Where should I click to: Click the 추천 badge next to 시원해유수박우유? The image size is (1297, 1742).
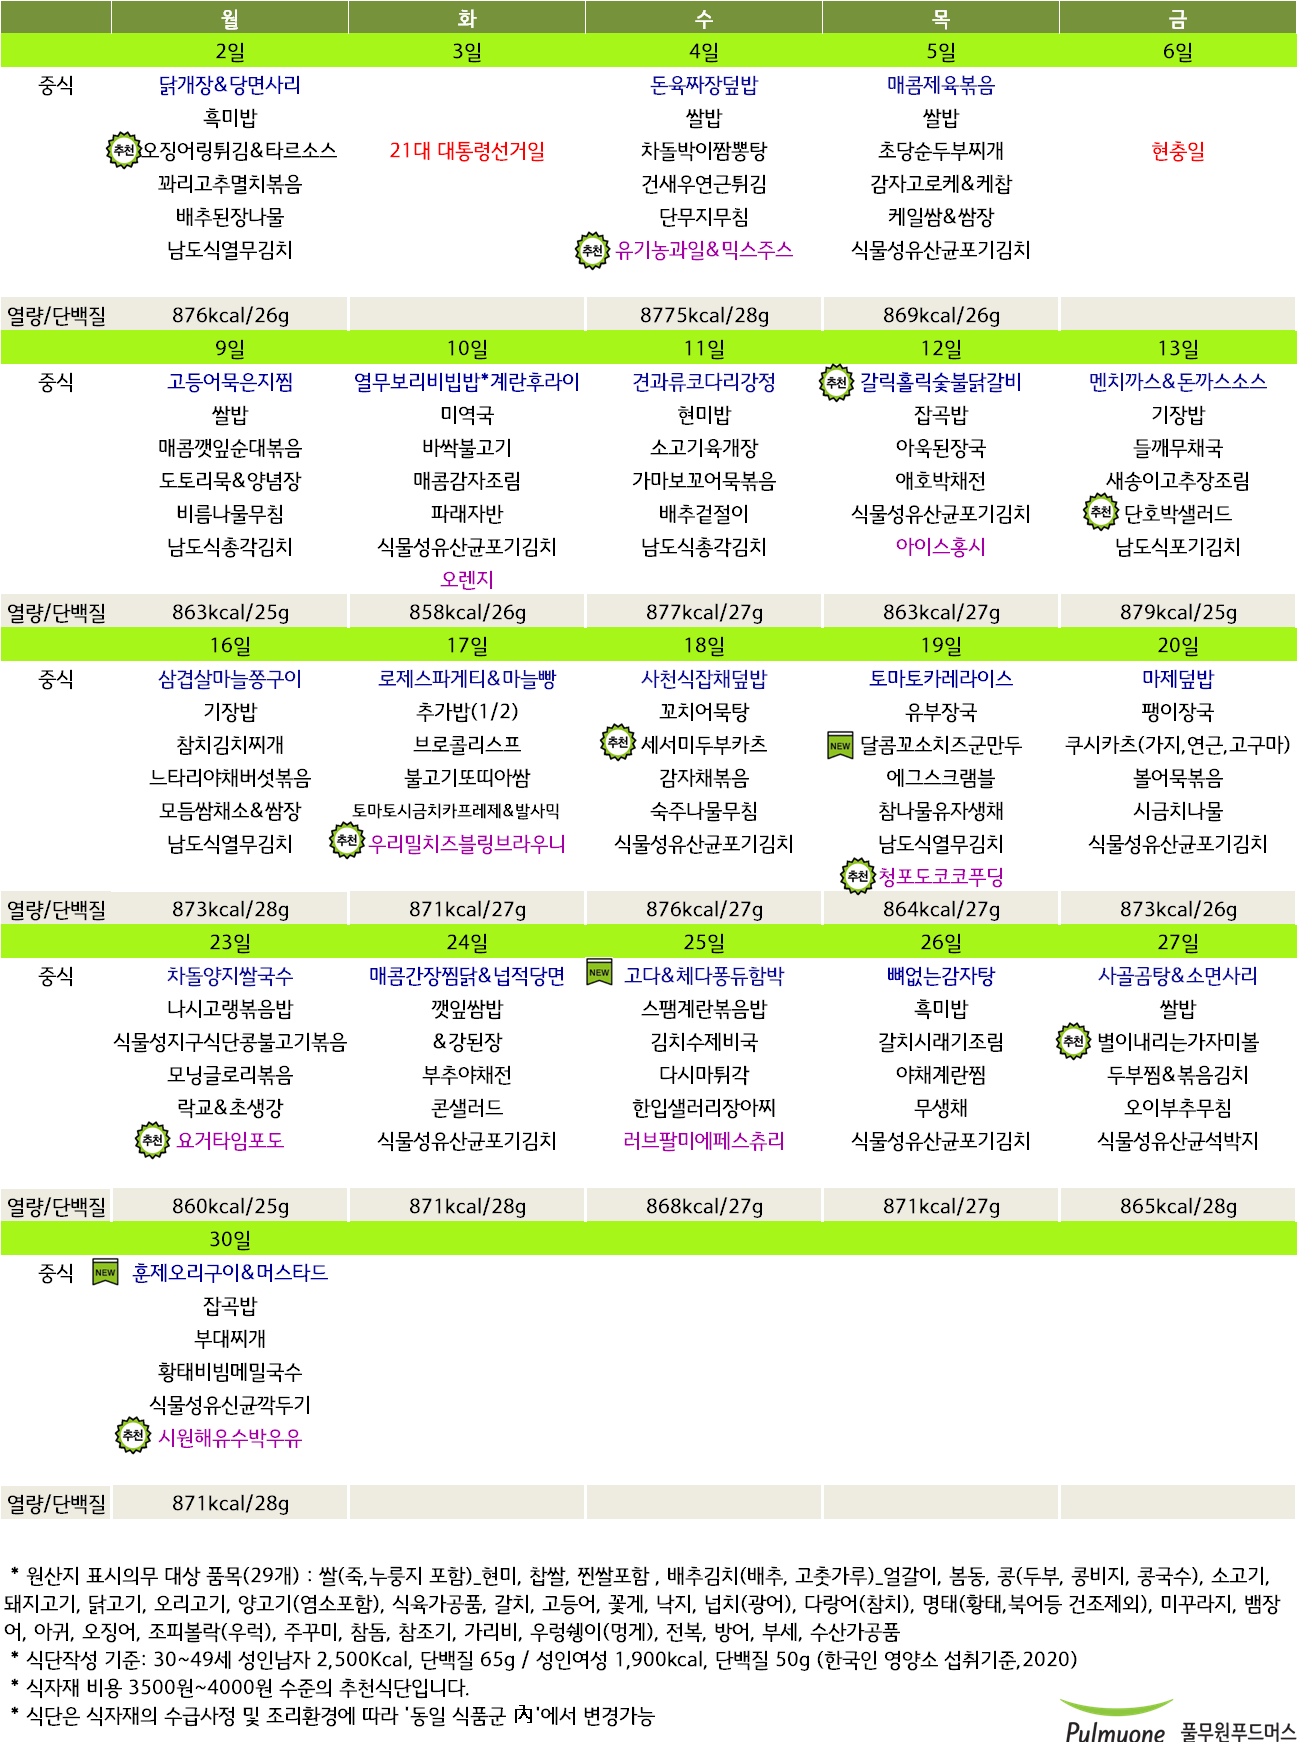coord(133,1436)
